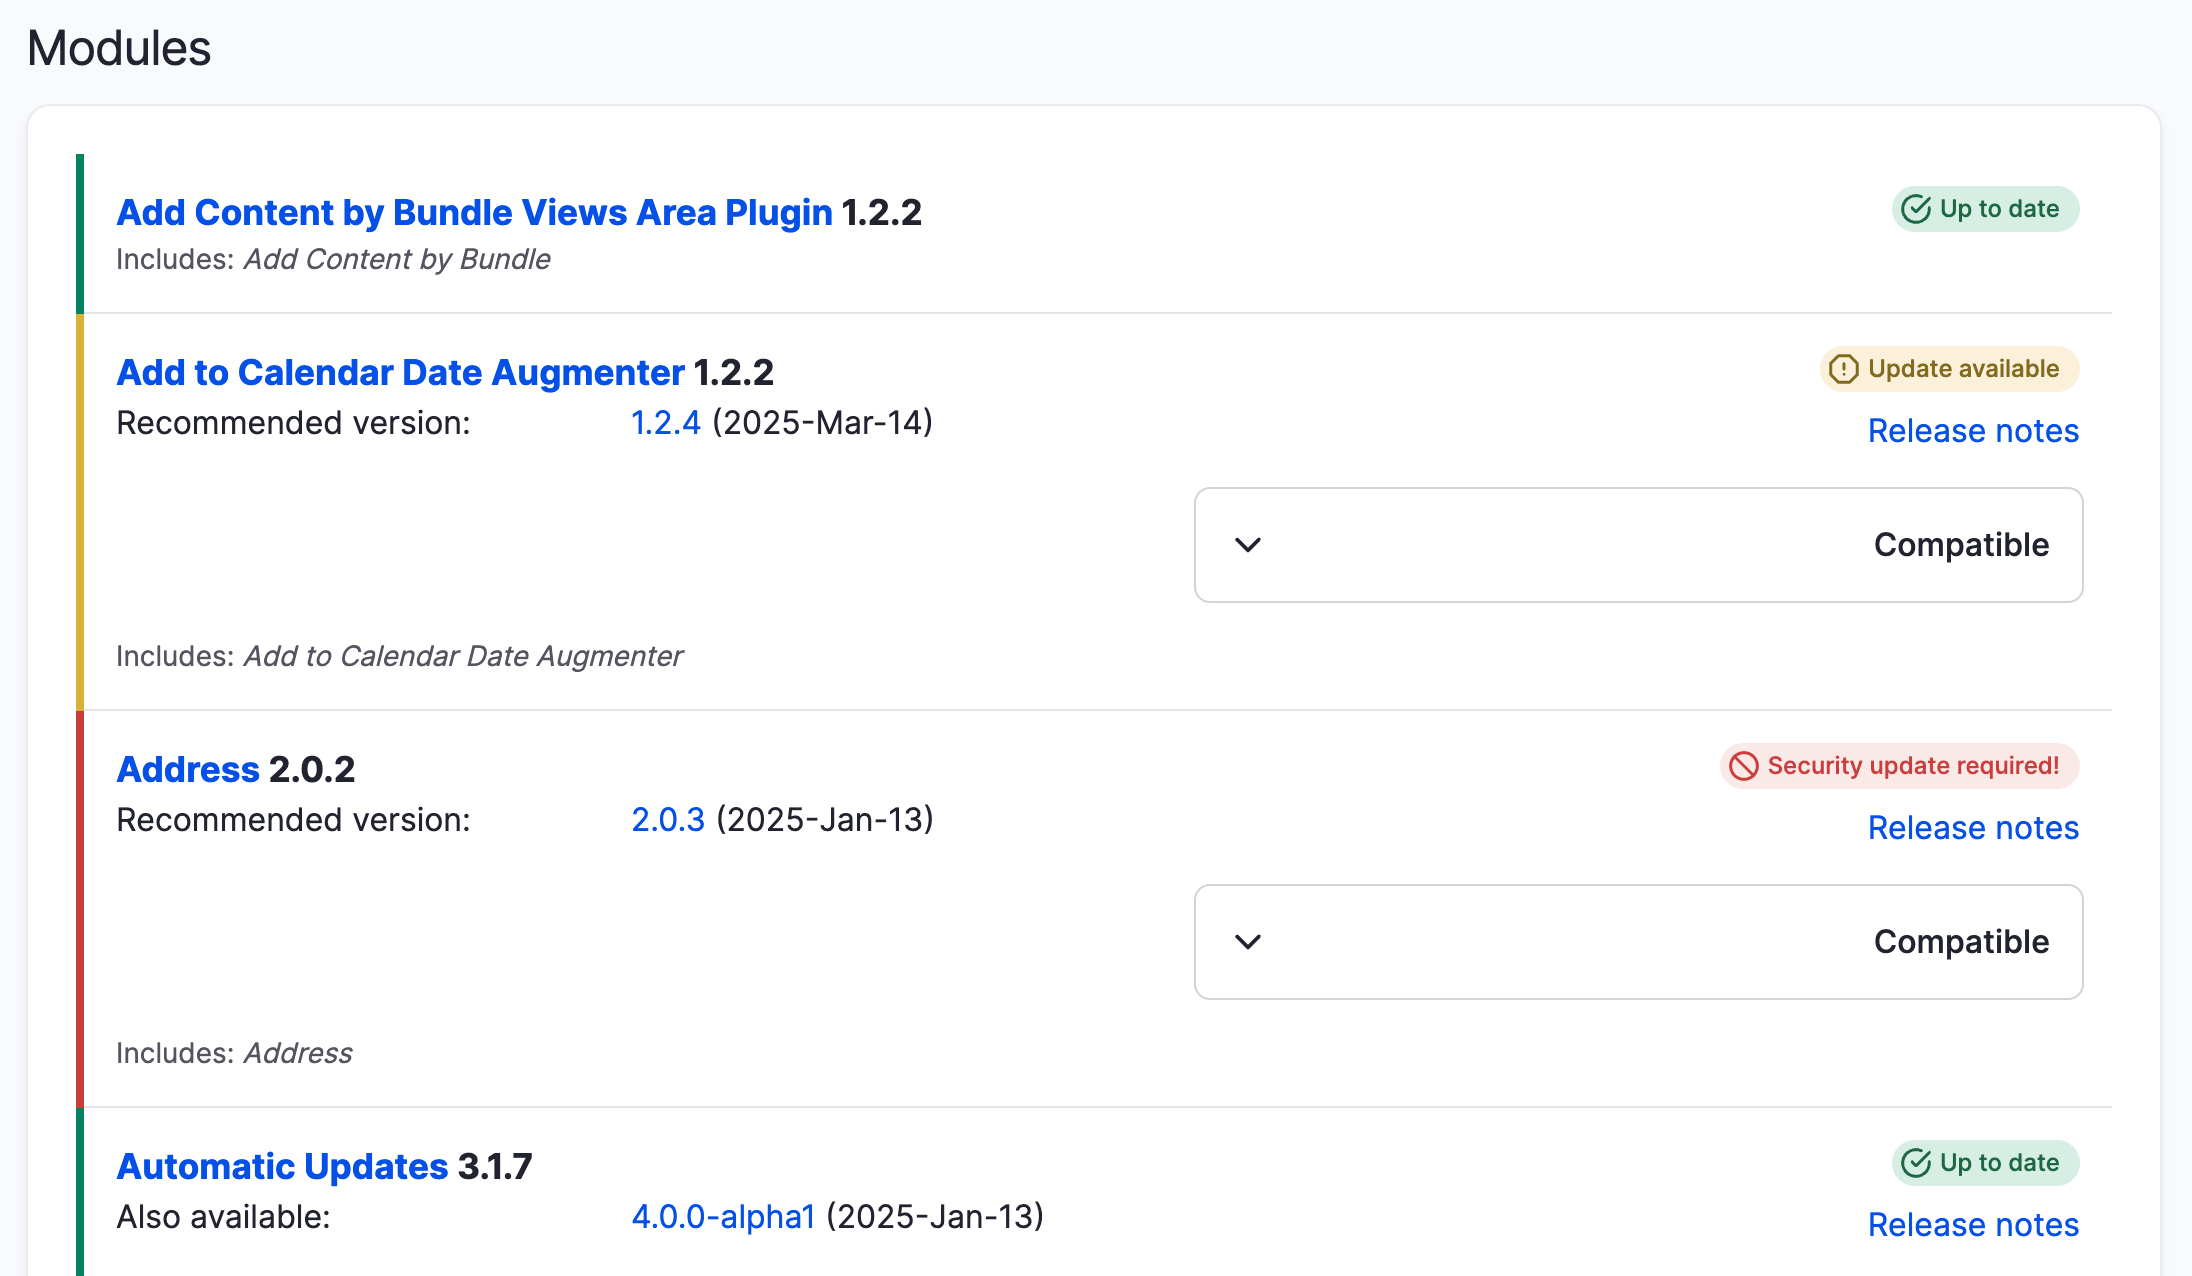Open Release notes for Address module
The height and width of the screenshot is (1276, 2192).
(1972, 827)
